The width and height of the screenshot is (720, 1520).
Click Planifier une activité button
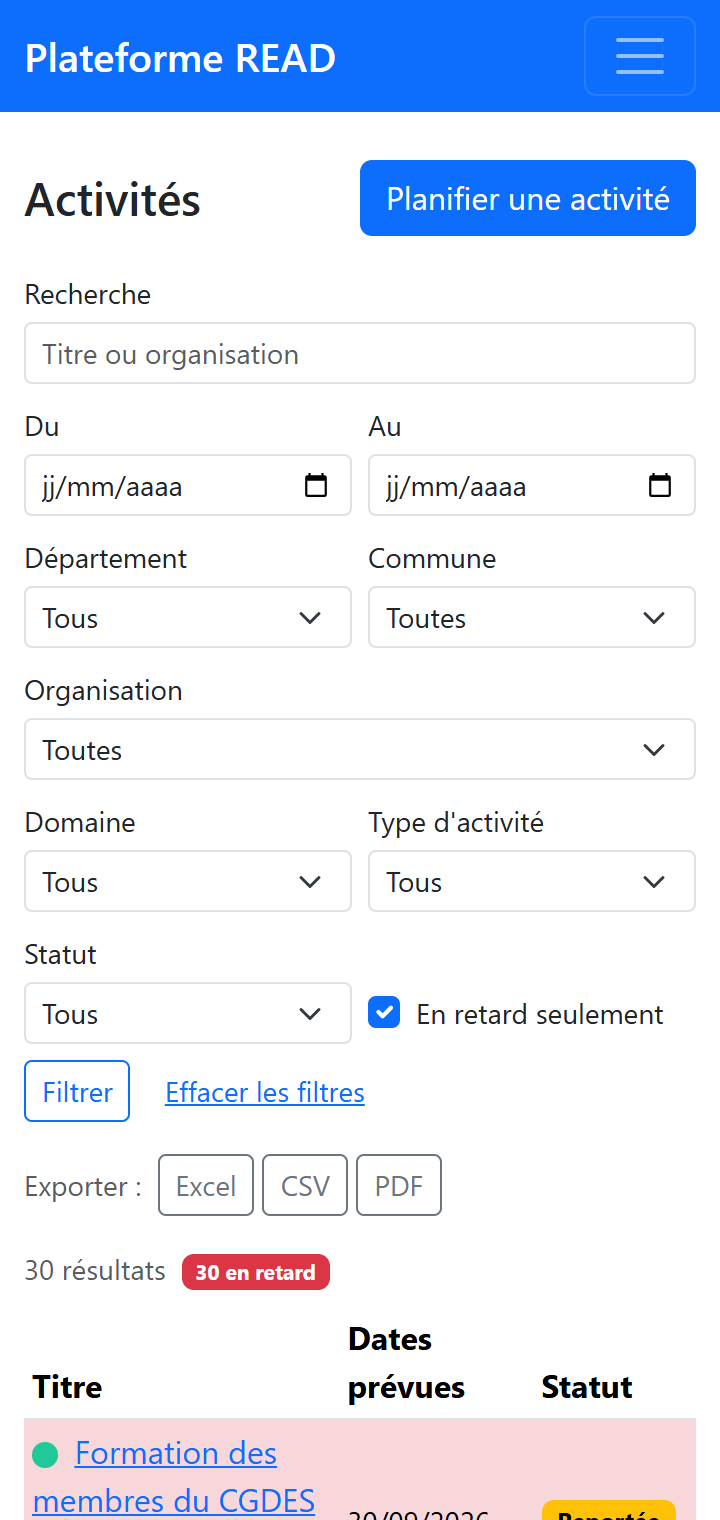click(528, 198)
